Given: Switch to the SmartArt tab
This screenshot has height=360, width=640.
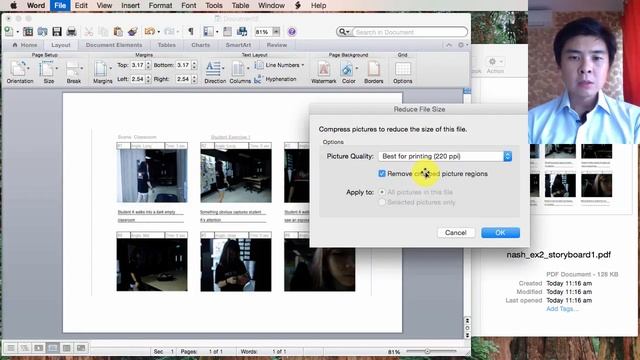Looking at the screenshot, I should (x=238, y=45).
